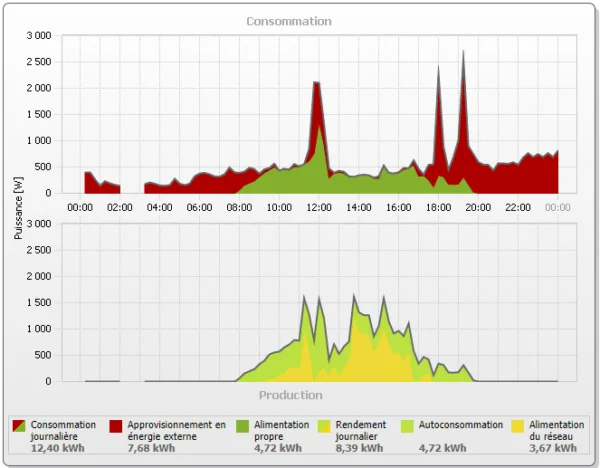Select the Consommation chart title

tap(288, 21)
